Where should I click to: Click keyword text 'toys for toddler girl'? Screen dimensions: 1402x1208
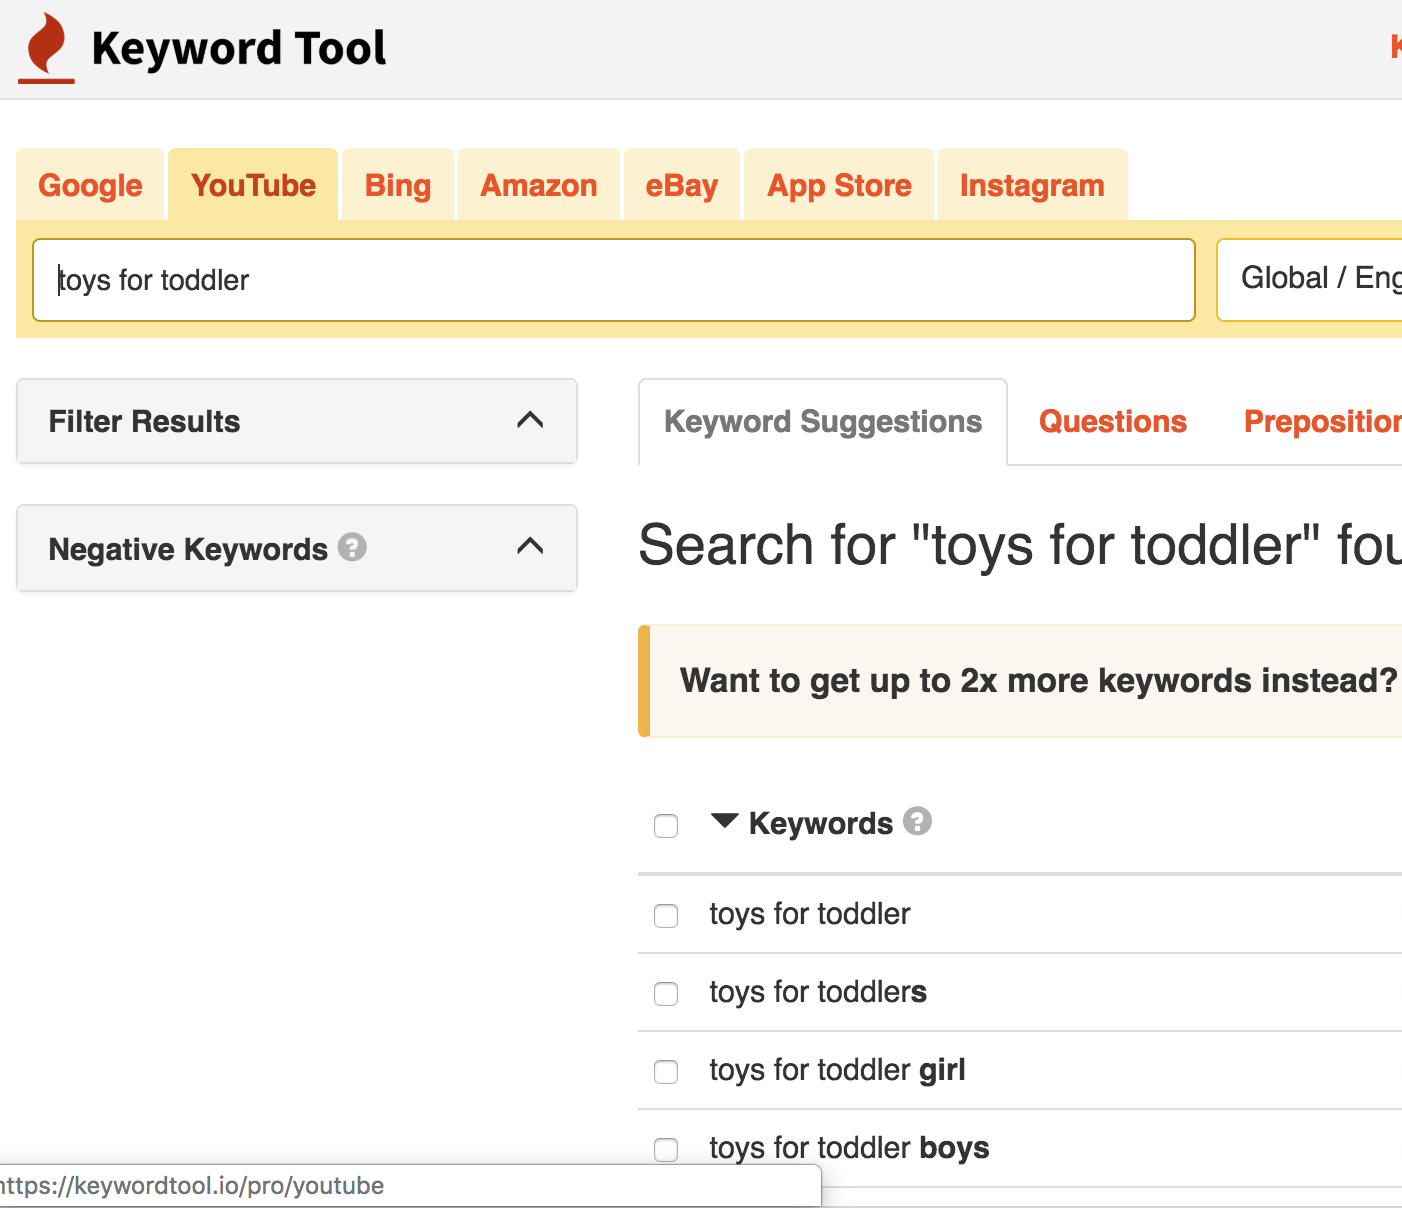point(837,1070)
